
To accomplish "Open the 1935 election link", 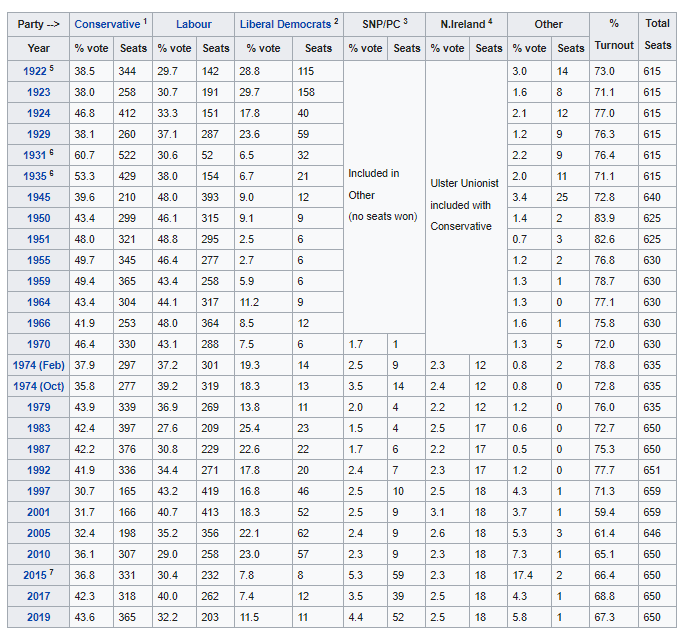I will click(34, 176).
